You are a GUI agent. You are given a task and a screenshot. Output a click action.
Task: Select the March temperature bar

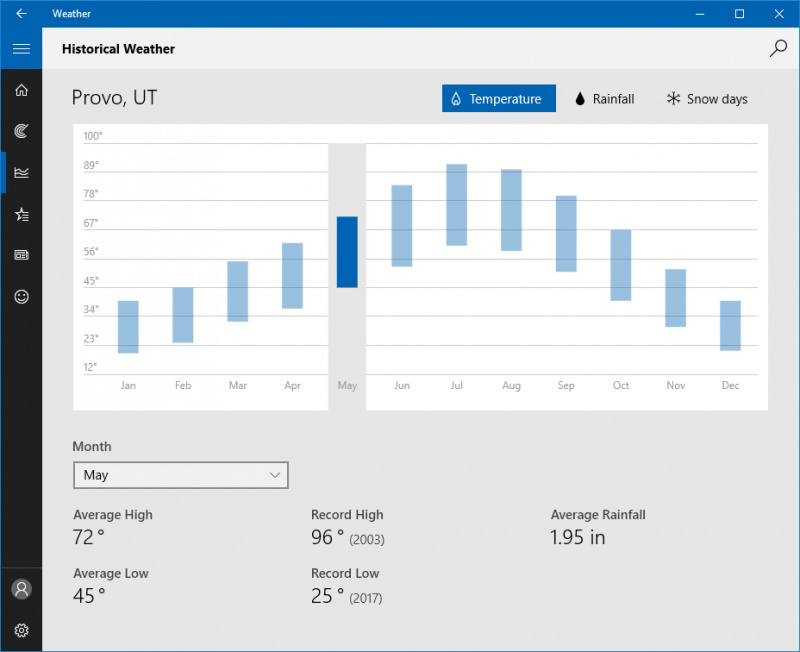point(238,291)
